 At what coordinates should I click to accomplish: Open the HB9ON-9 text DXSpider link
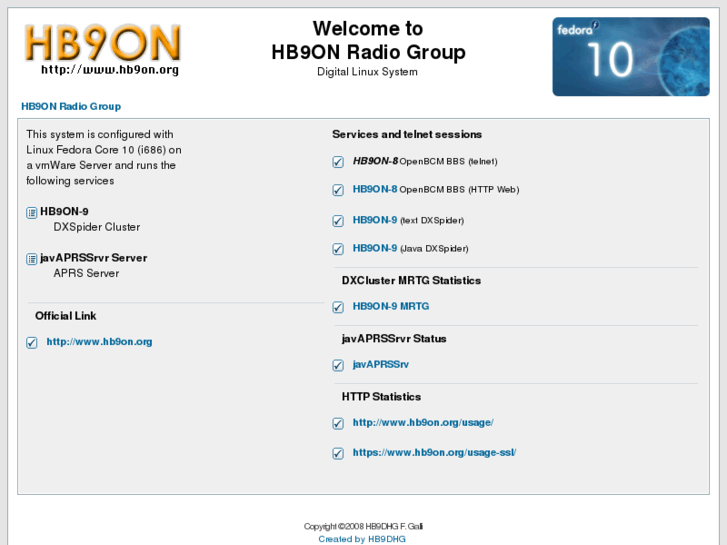point(375,220)
